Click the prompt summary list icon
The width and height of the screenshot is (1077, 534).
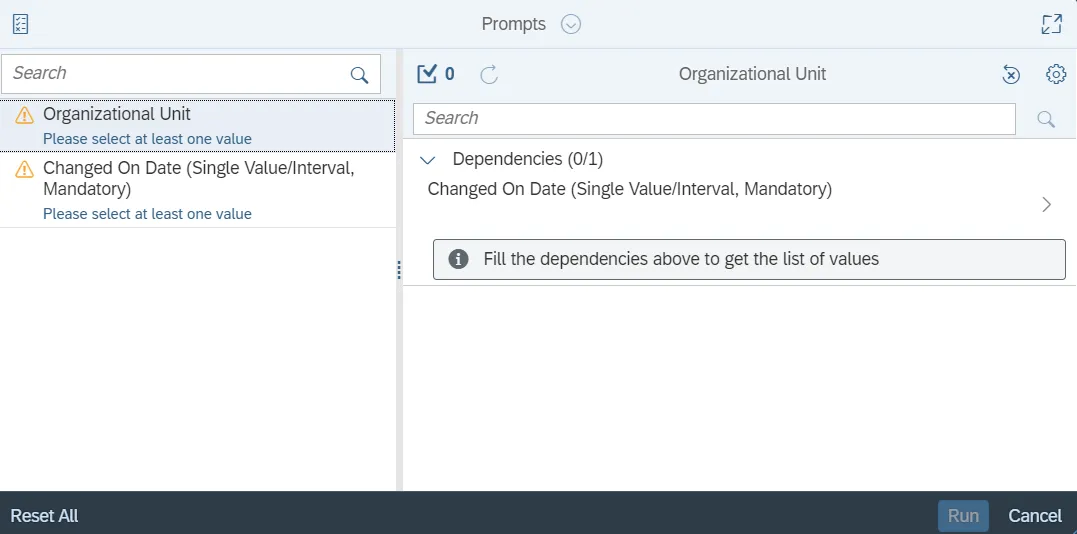[20, 24]
